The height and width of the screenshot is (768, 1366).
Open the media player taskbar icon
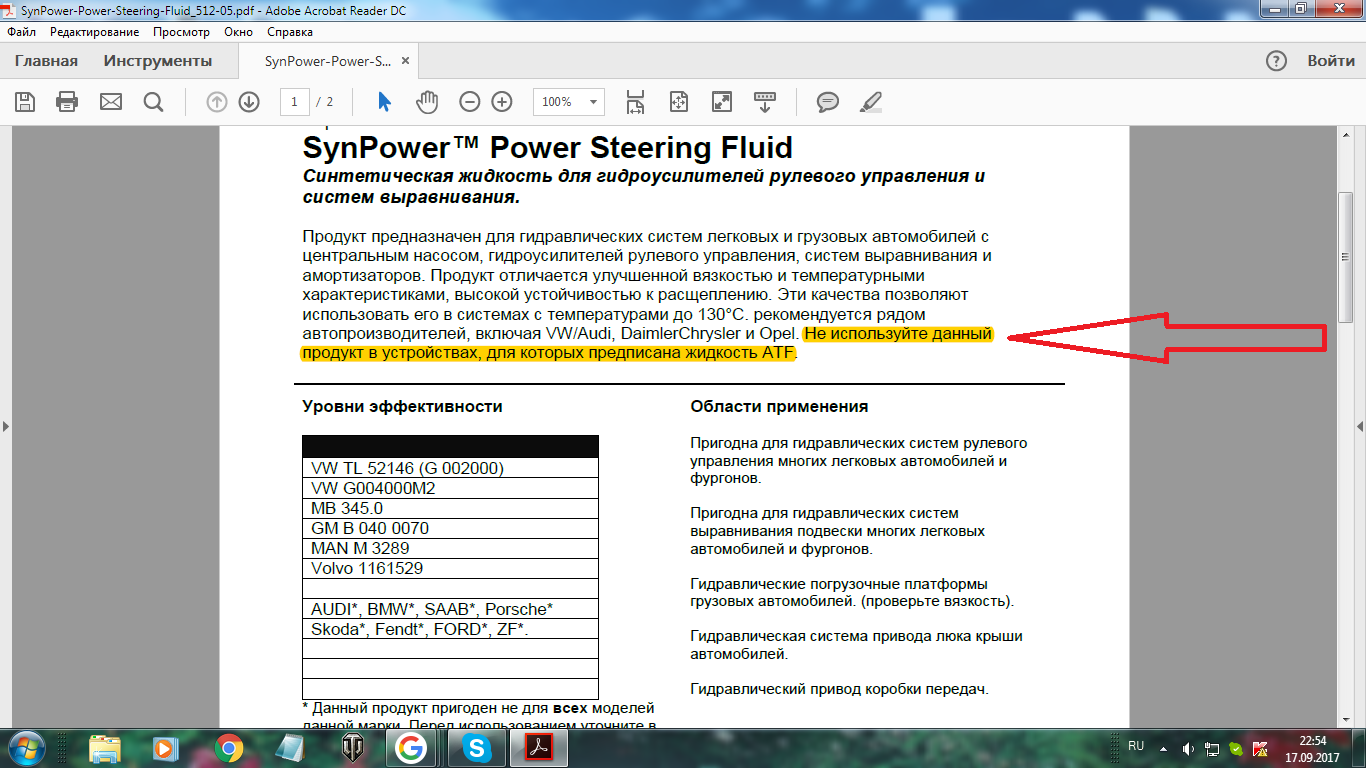(x=167, y=748)
